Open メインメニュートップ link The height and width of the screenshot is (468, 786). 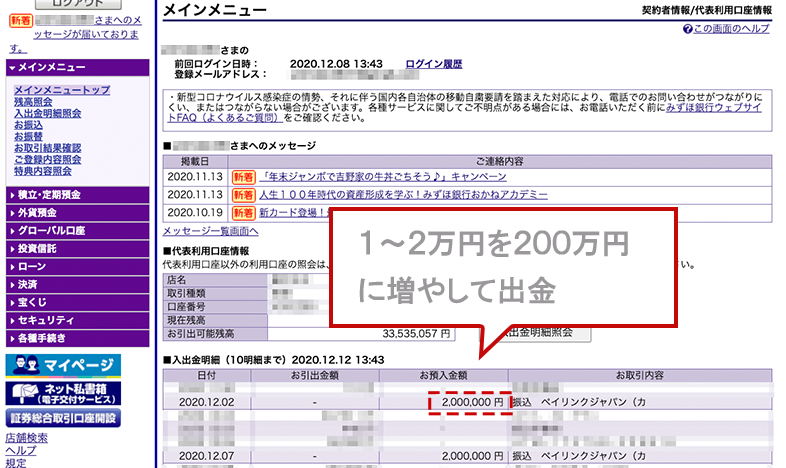coord(62,90)
